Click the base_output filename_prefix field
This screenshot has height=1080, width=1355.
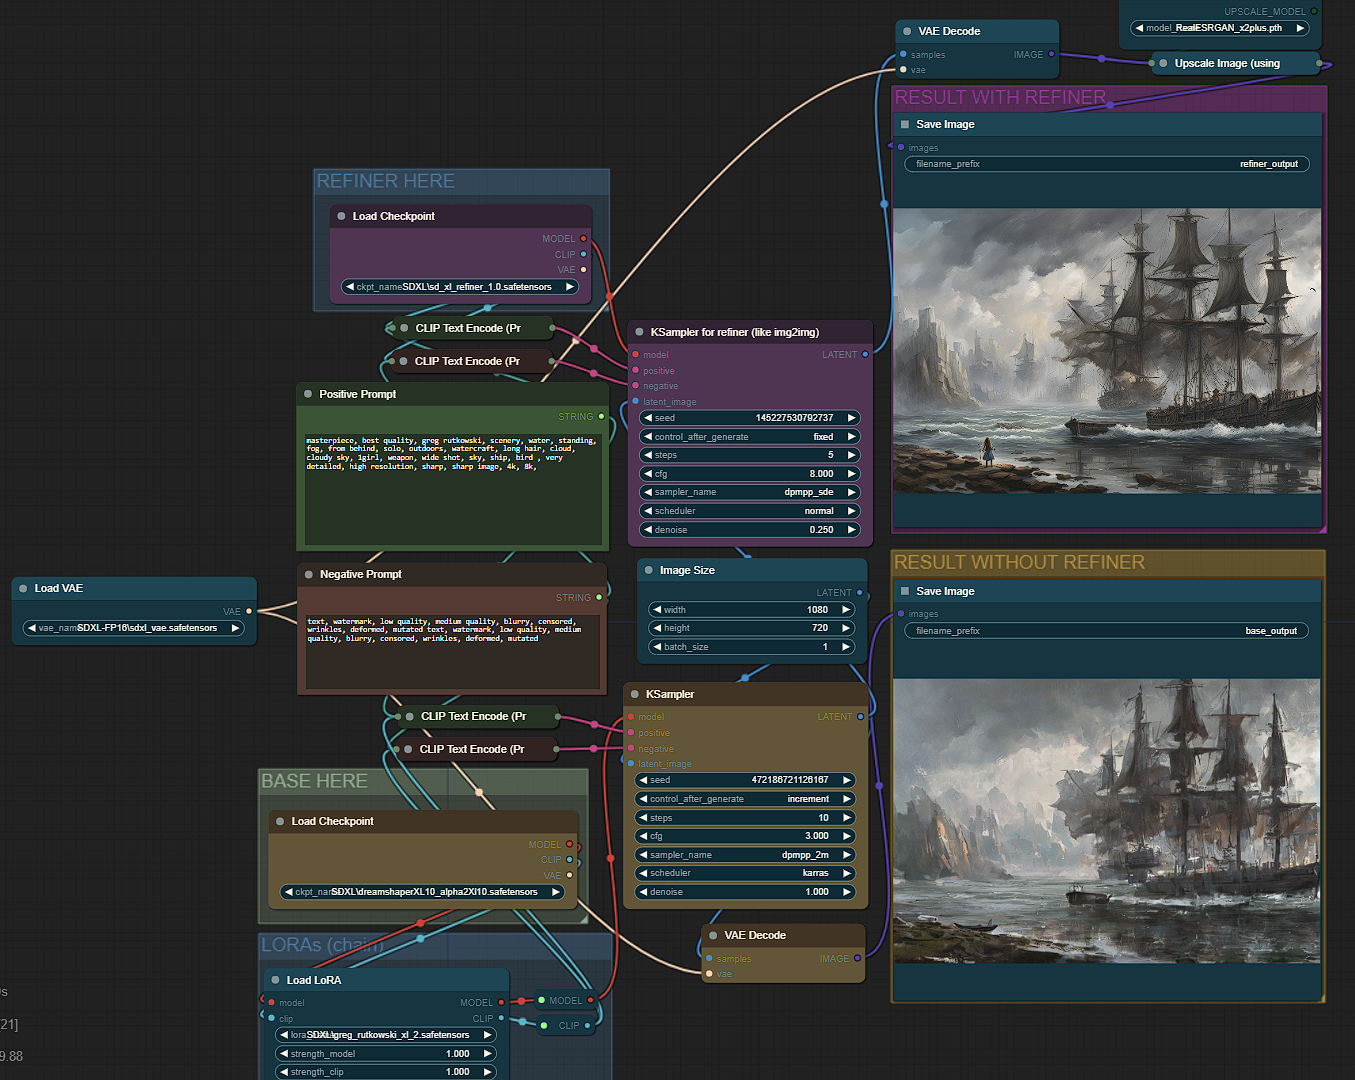click(x=1105, y=631)
